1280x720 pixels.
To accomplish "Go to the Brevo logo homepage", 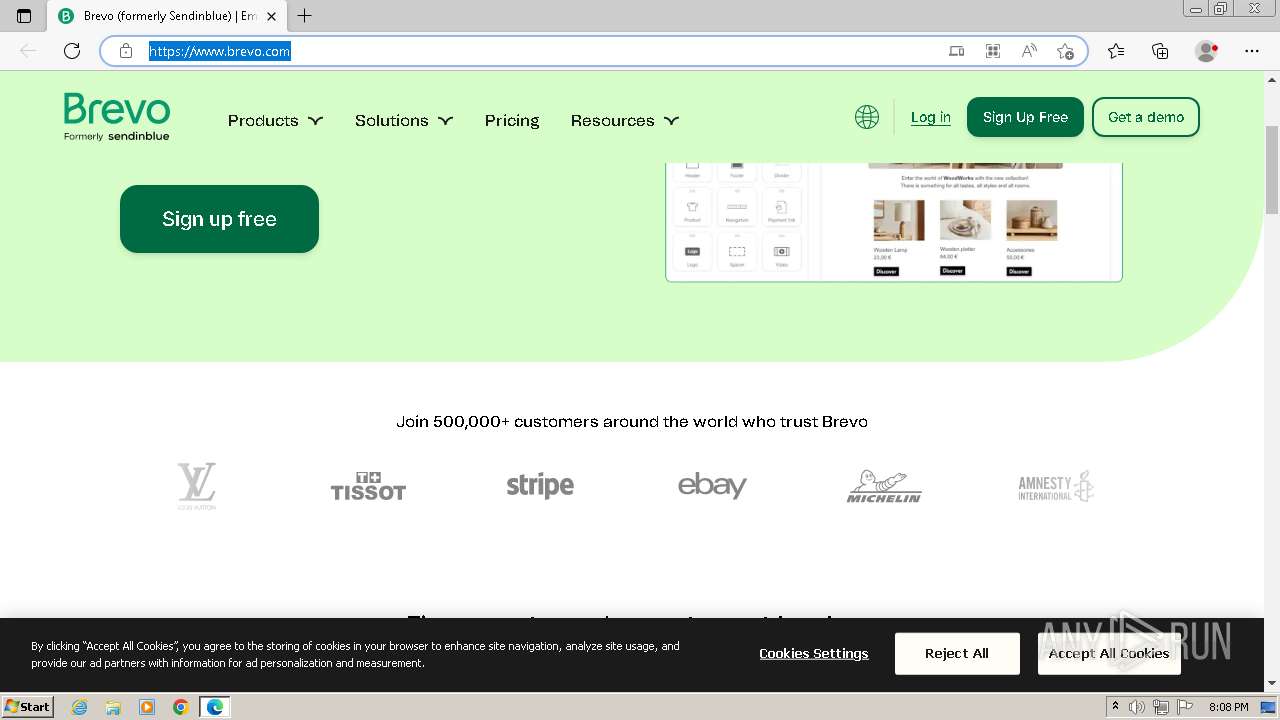I will [x=117, y=117].
